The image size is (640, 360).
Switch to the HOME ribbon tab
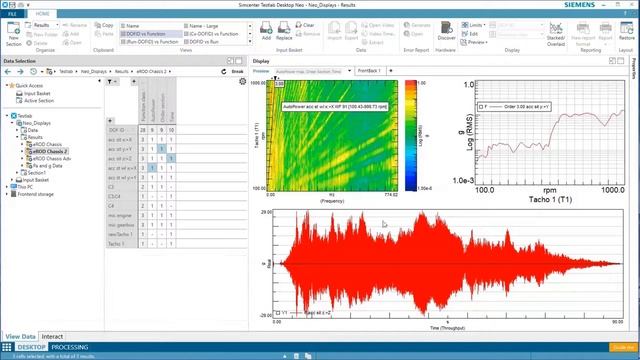[42, 14]
